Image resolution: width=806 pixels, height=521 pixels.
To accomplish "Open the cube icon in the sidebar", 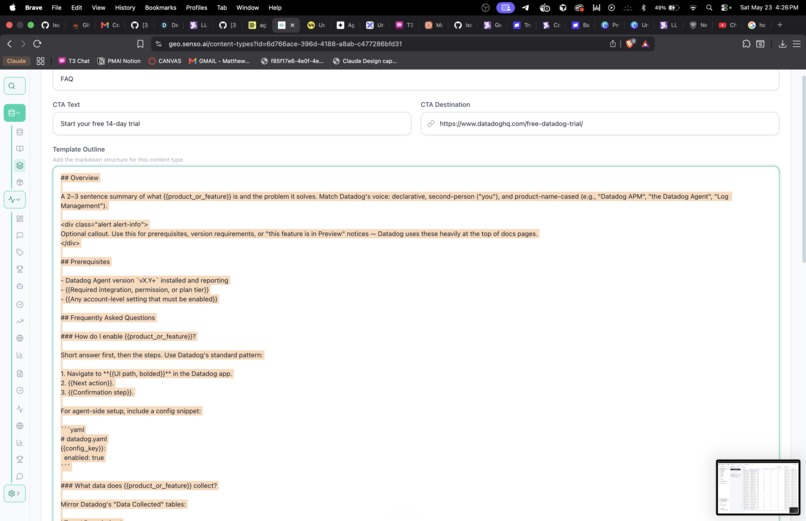I will coord(20,182).
